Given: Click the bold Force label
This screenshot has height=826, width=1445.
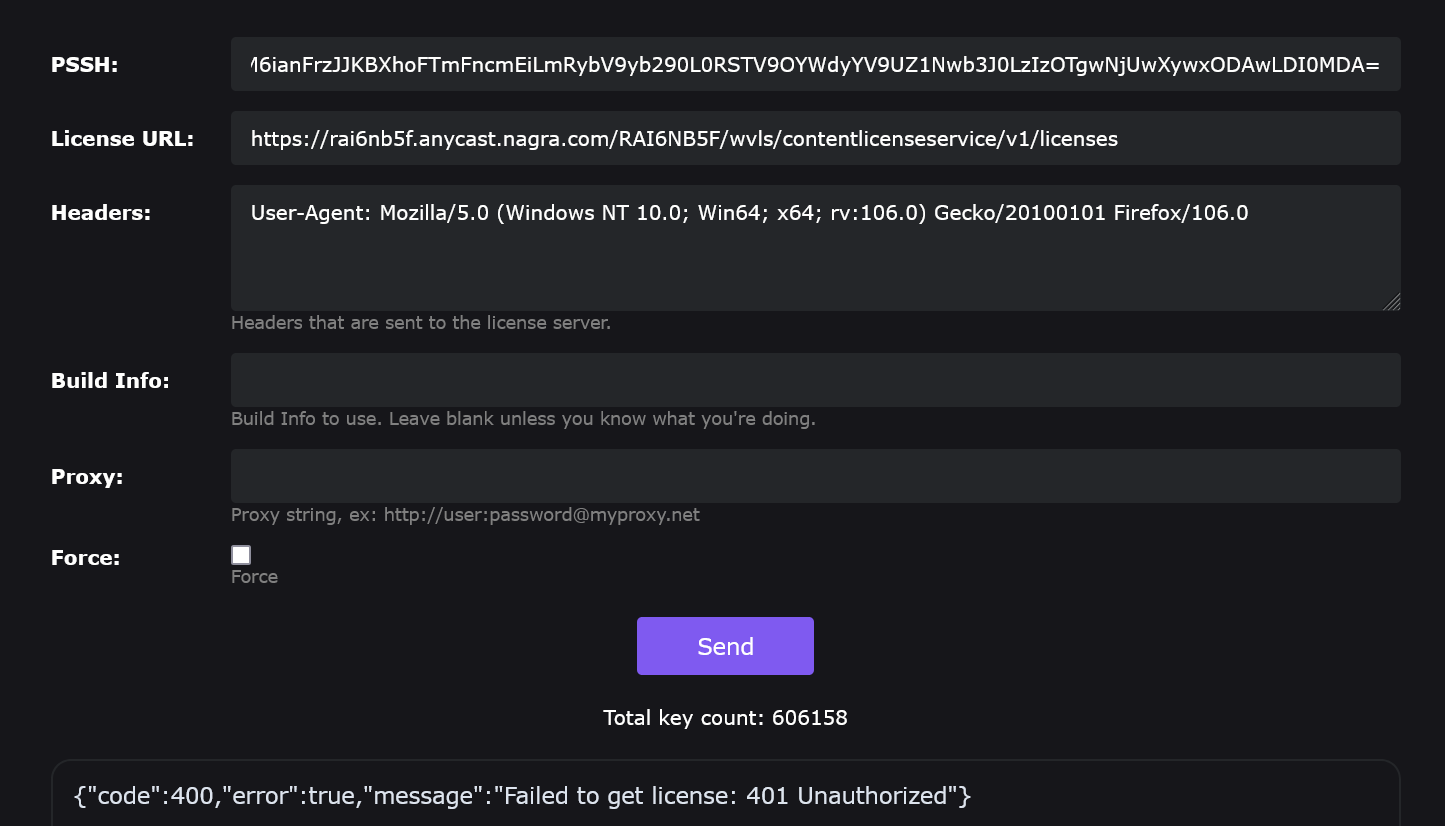Looking at the screenshot, I should [85, 558].
